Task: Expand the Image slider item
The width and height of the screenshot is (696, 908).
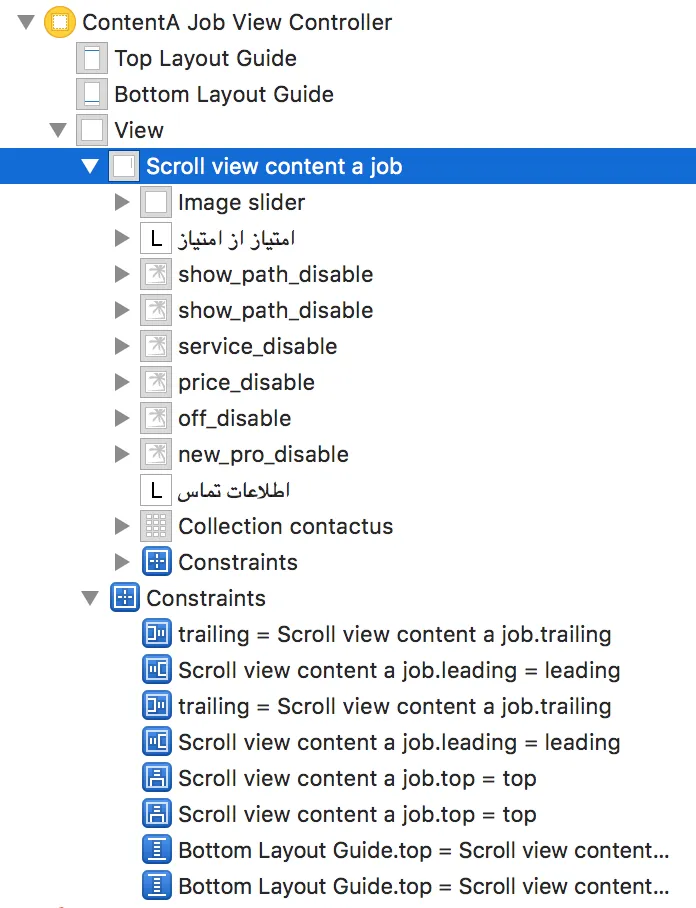Action: pos(123,202)
